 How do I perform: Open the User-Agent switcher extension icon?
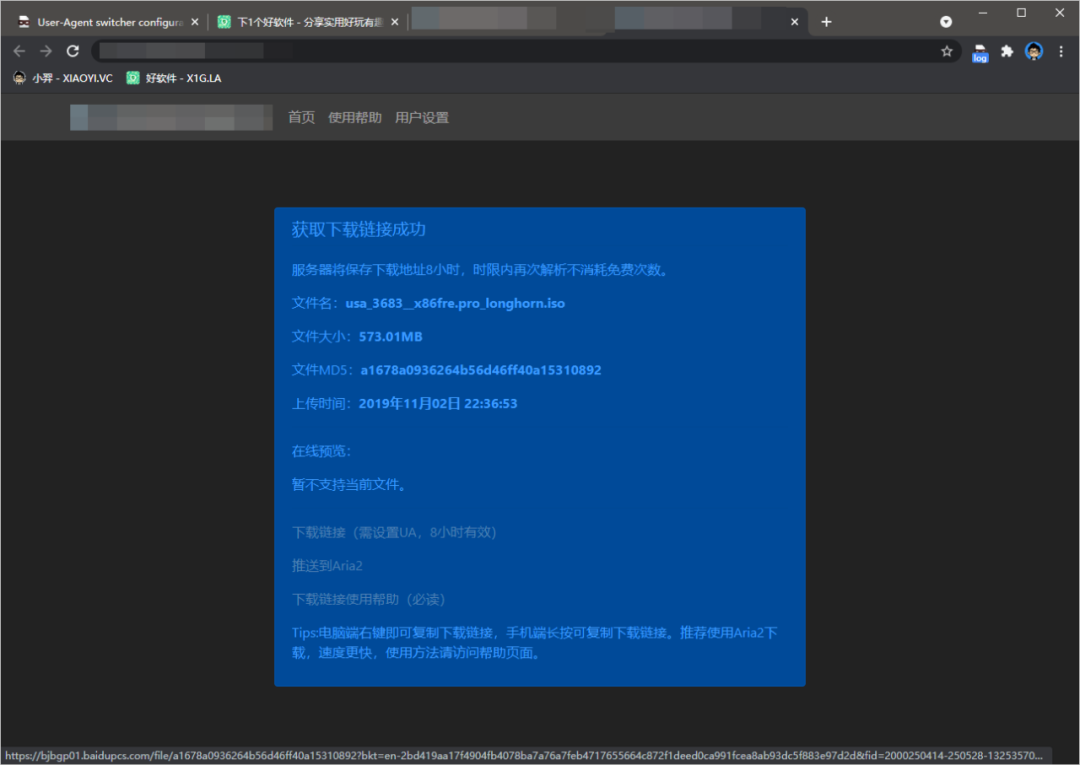(980, 53)
